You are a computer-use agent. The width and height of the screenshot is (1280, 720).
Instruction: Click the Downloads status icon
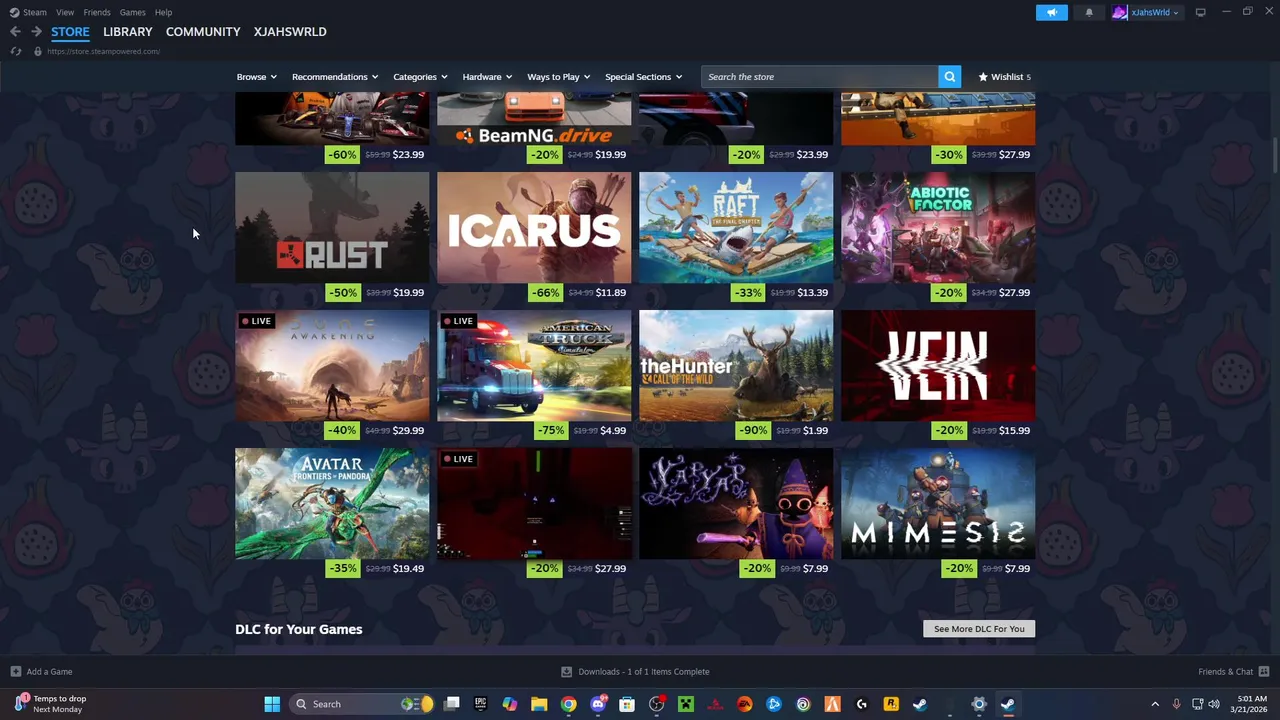pos(566,671)
